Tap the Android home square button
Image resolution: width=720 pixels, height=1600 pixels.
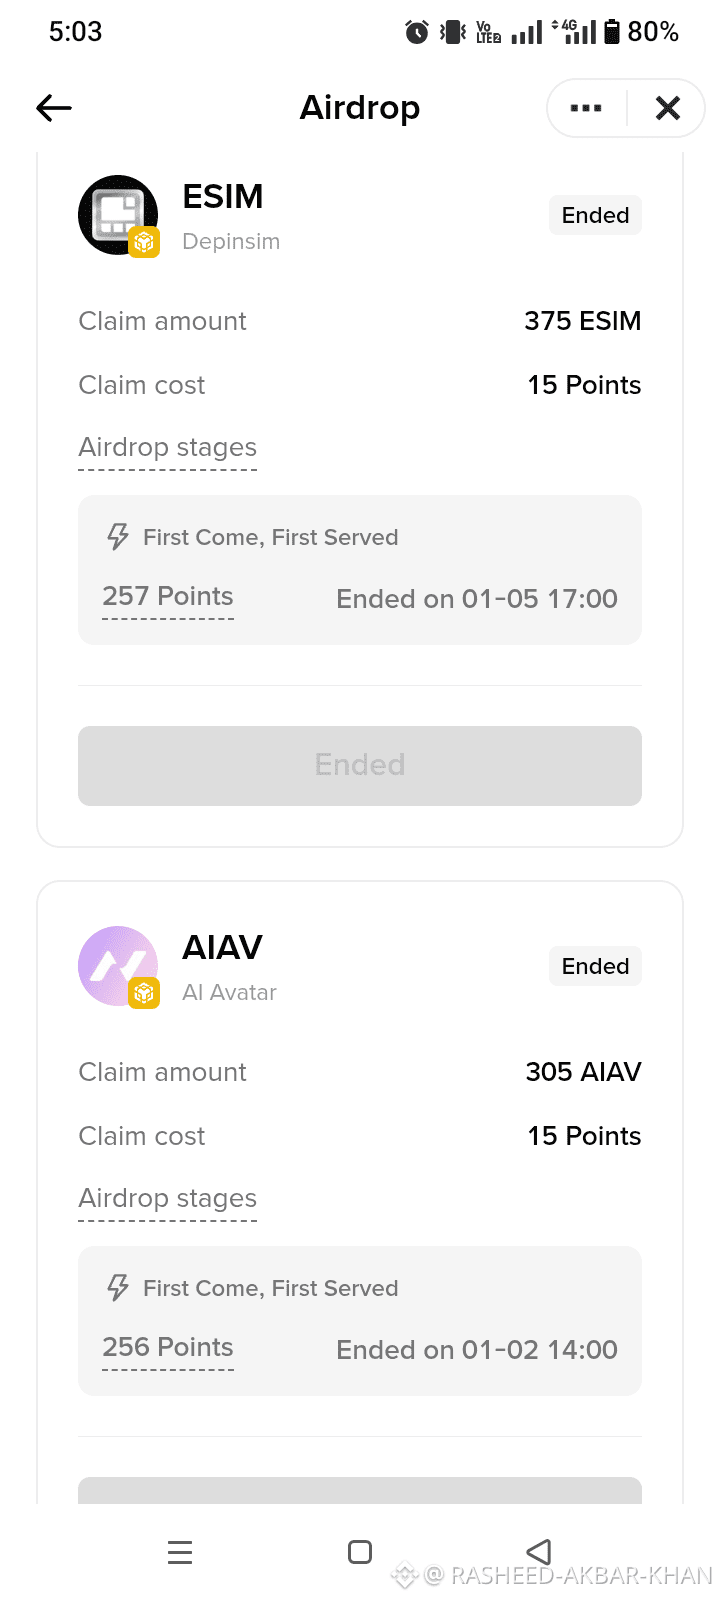[x=360, y=1552]
